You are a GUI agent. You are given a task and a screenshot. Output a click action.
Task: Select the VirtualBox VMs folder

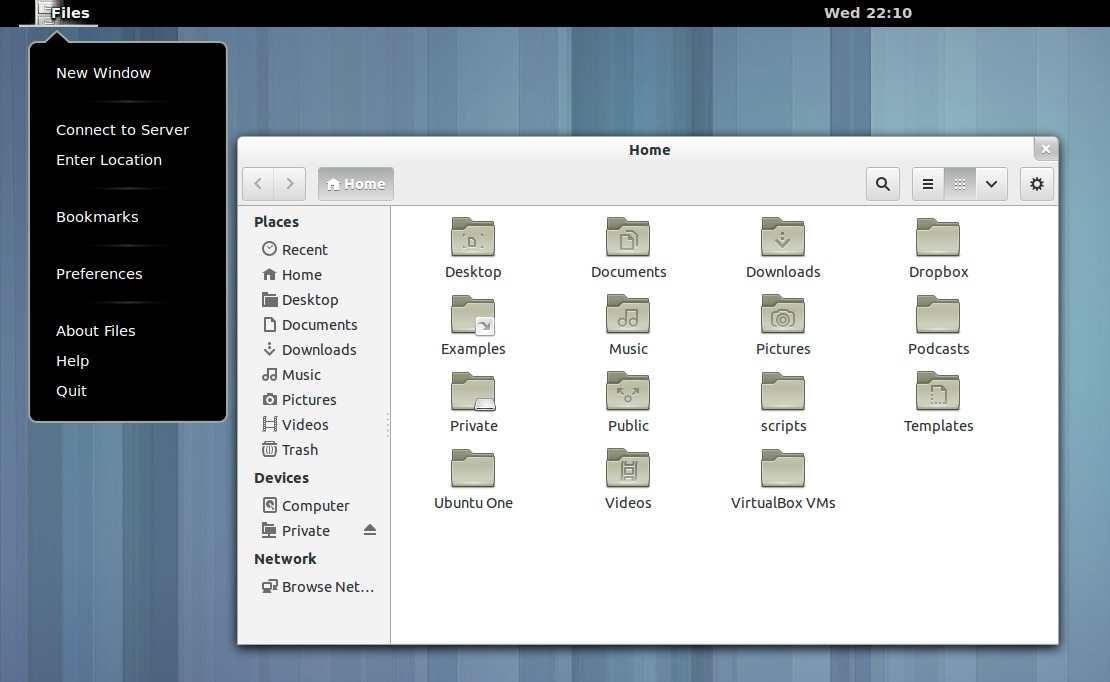[x=783, y=470]
